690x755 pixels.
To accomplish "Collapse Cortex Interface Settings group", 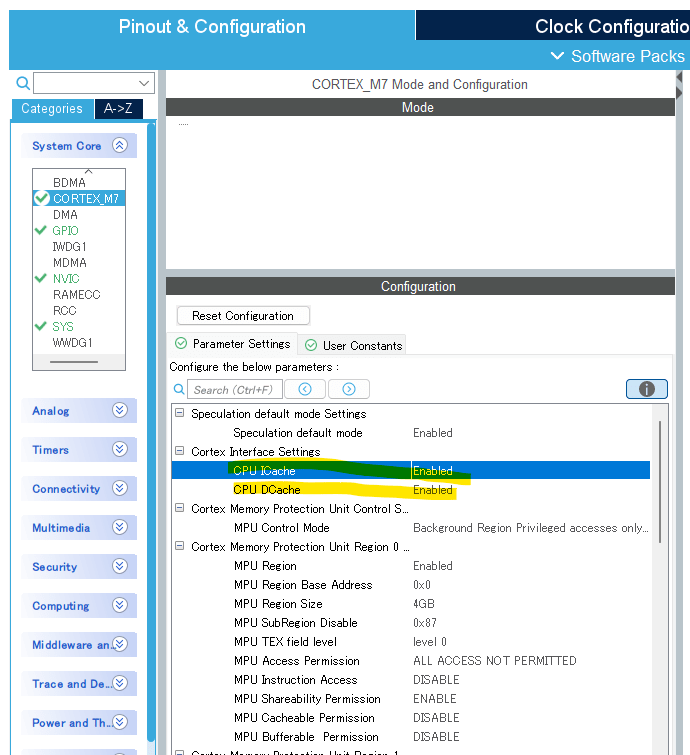I will tap(180, 451).
